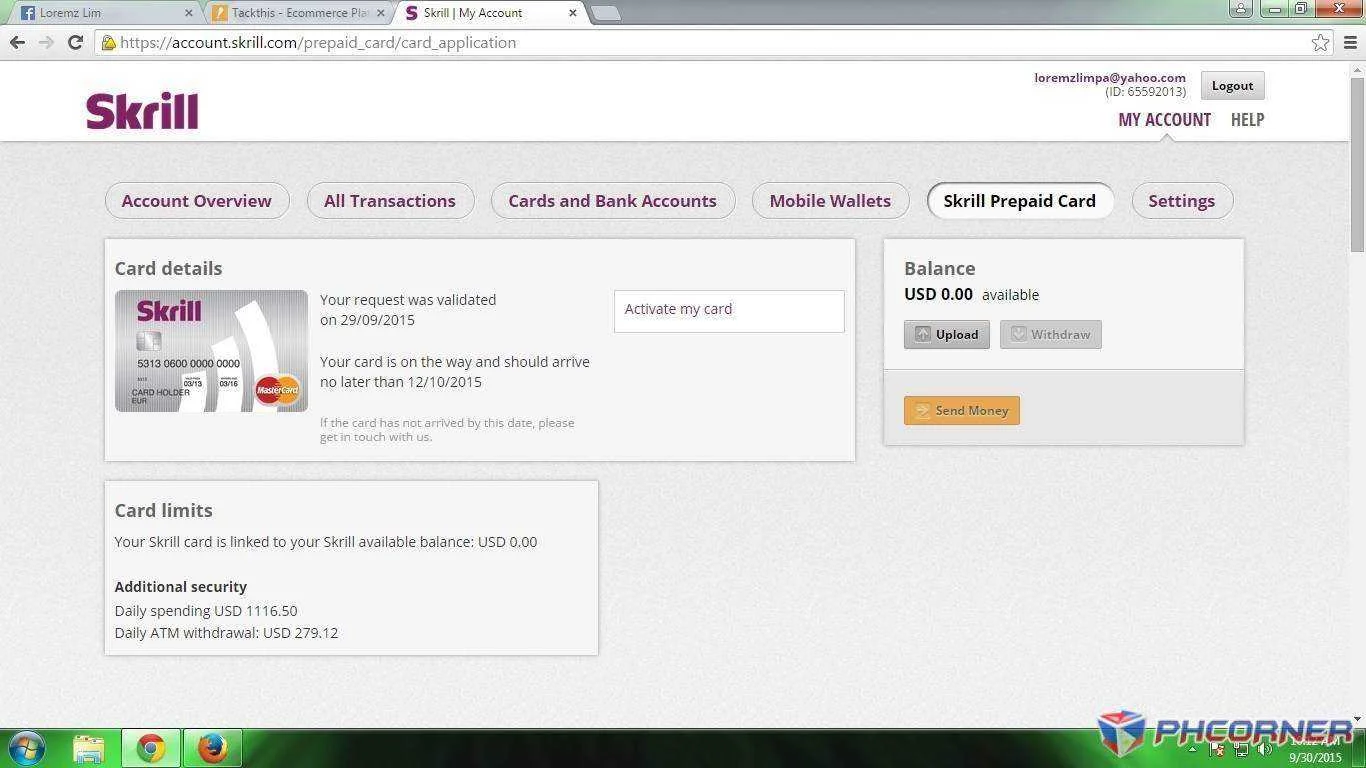
Task: Click the Chrome taskbar icon
Action: [x=151, y=748]
